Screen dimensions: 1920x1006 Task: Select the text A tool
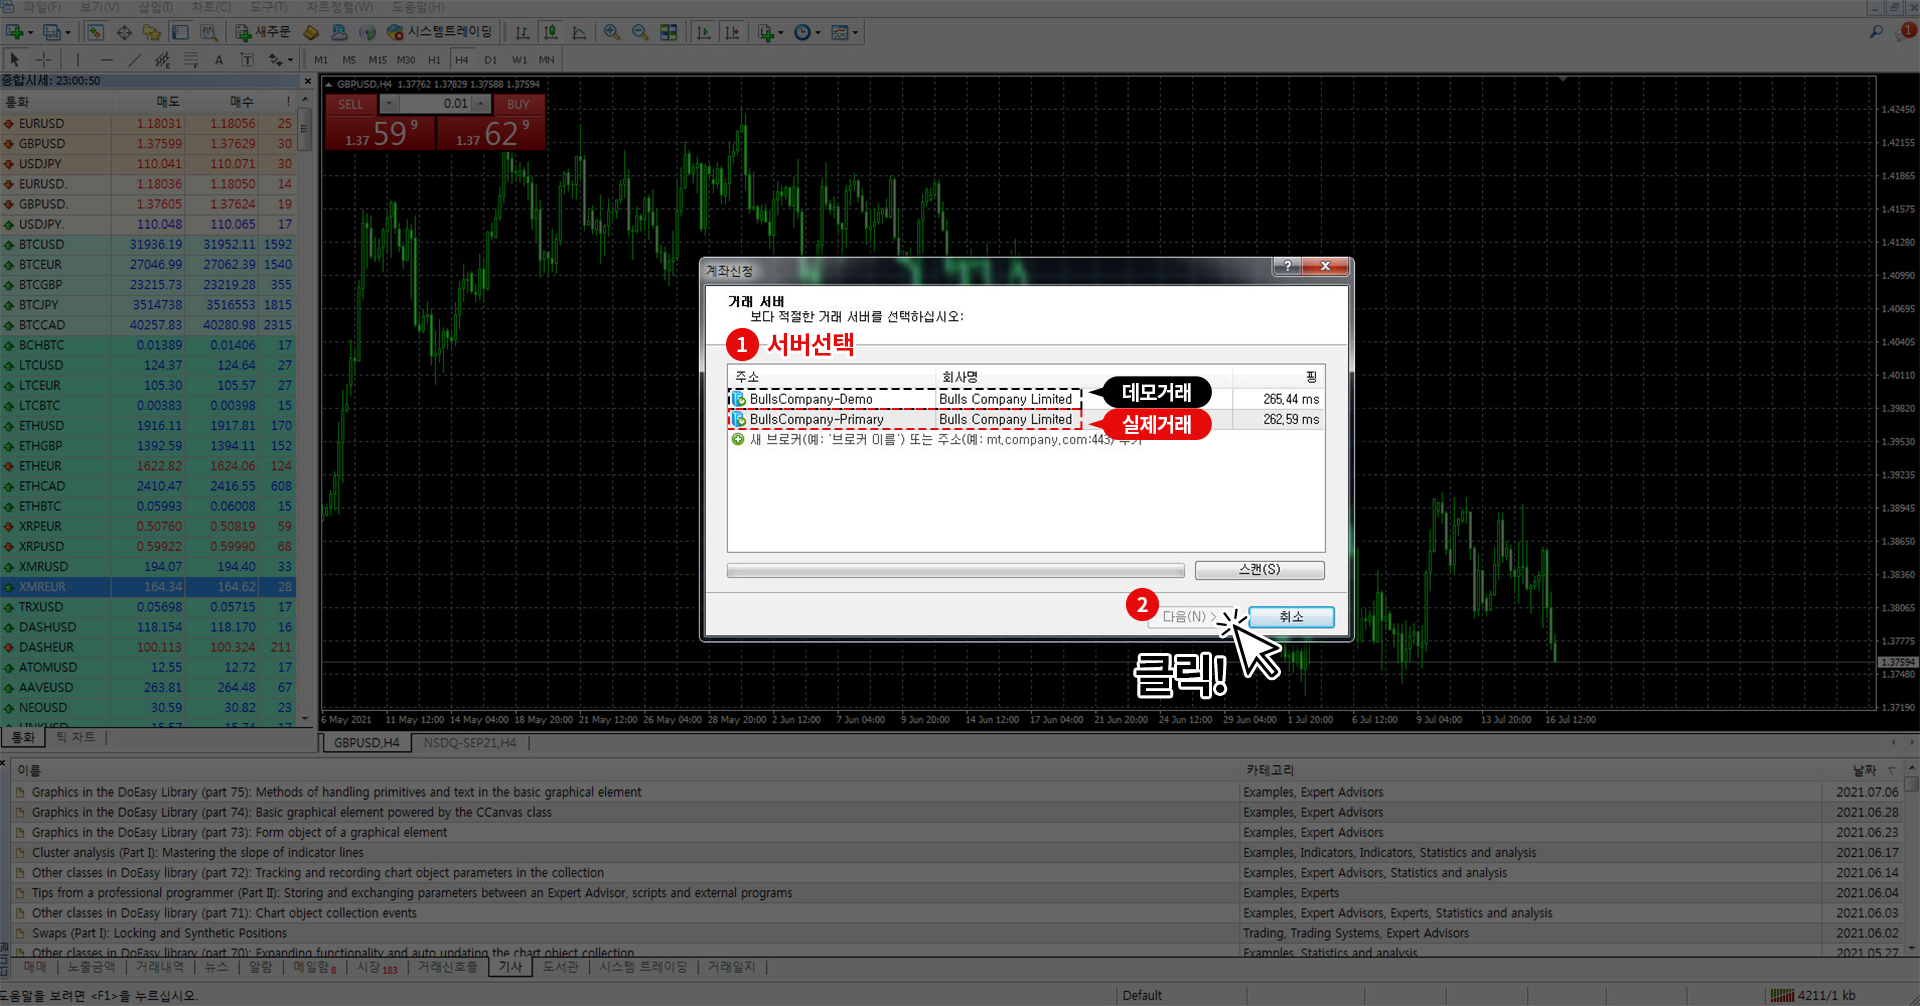click(219, 60)
